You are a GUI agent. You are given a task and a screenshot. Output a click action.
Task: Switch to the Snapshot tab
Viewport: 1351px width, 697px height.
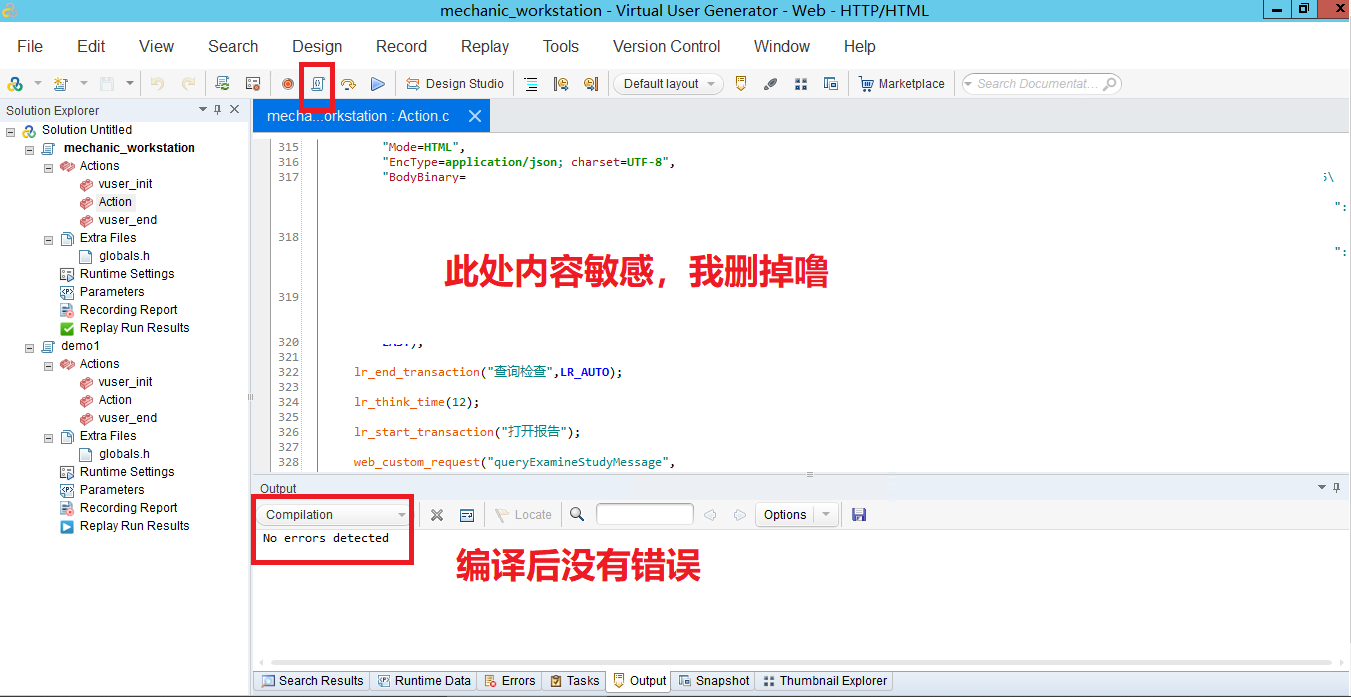point(713,681)
